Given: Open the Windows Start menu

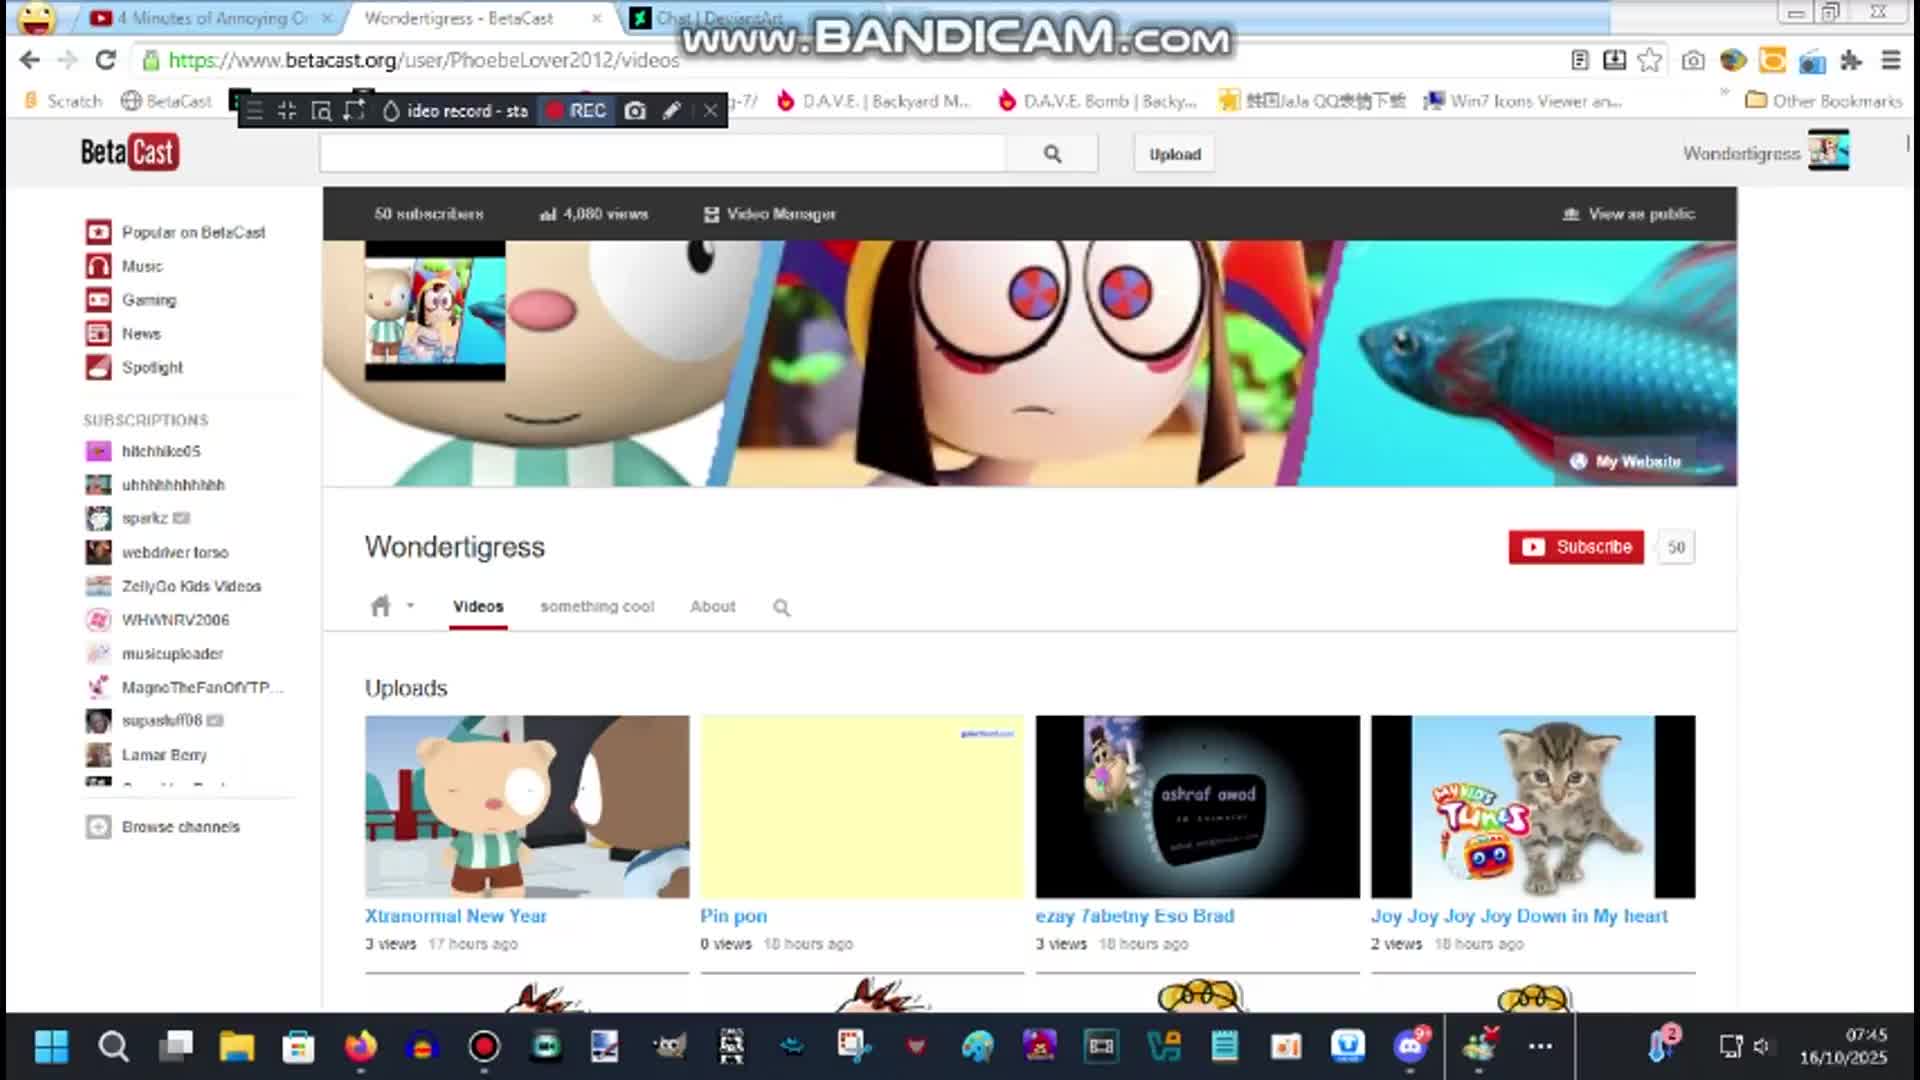Looking at the screenshot, I should [x=51, y=1047].
